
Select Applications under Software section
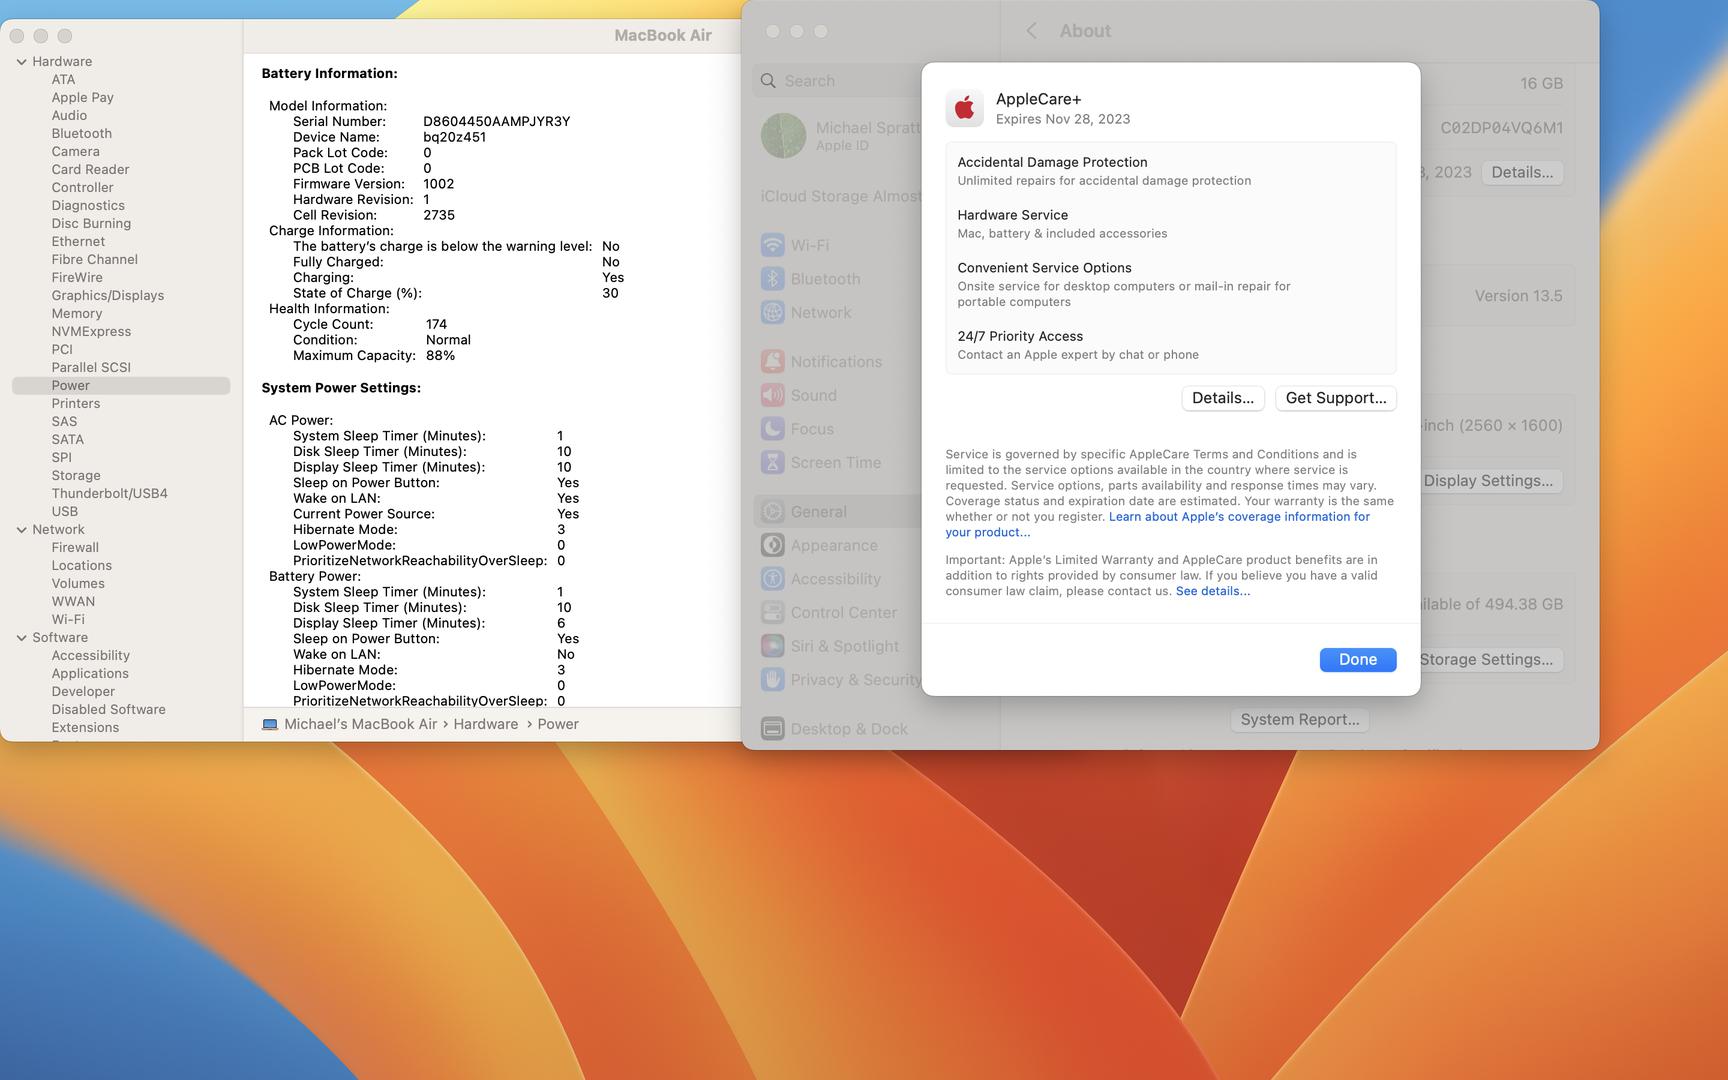click(x=90, y=674)
